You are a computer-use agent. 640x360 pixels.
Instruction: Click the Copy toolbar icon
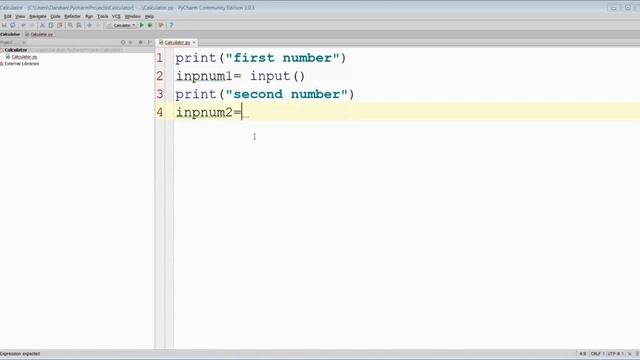pyautogui.click(x=51, y=25)
